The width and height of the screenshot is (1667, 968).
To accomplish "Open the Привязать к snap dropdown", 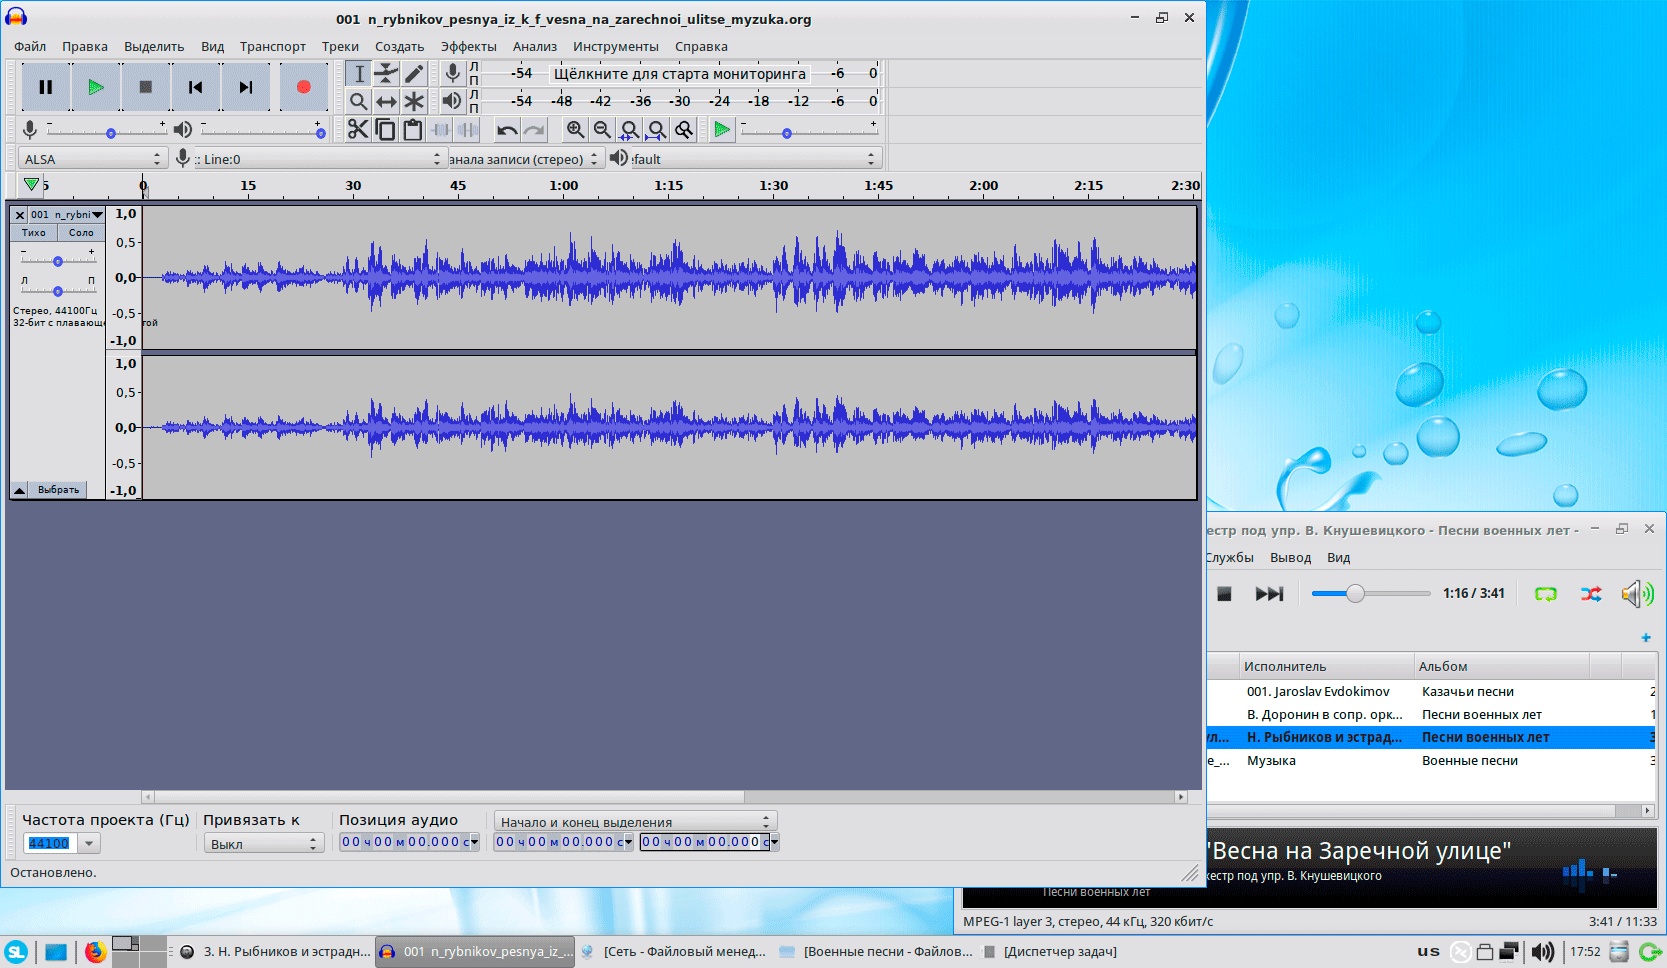I will (x=263, y=844).
